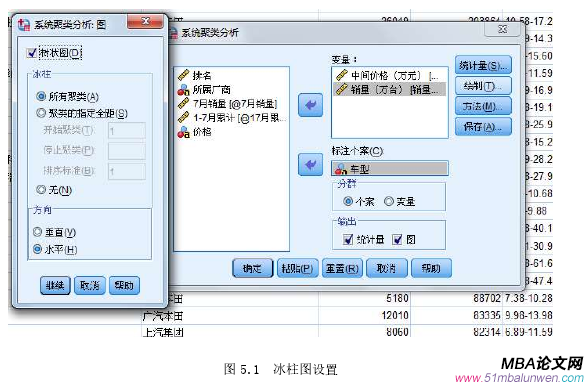Click the 确定 button in main dialog
The height and width of the screenshot is (384, 586).
[253, 268]
